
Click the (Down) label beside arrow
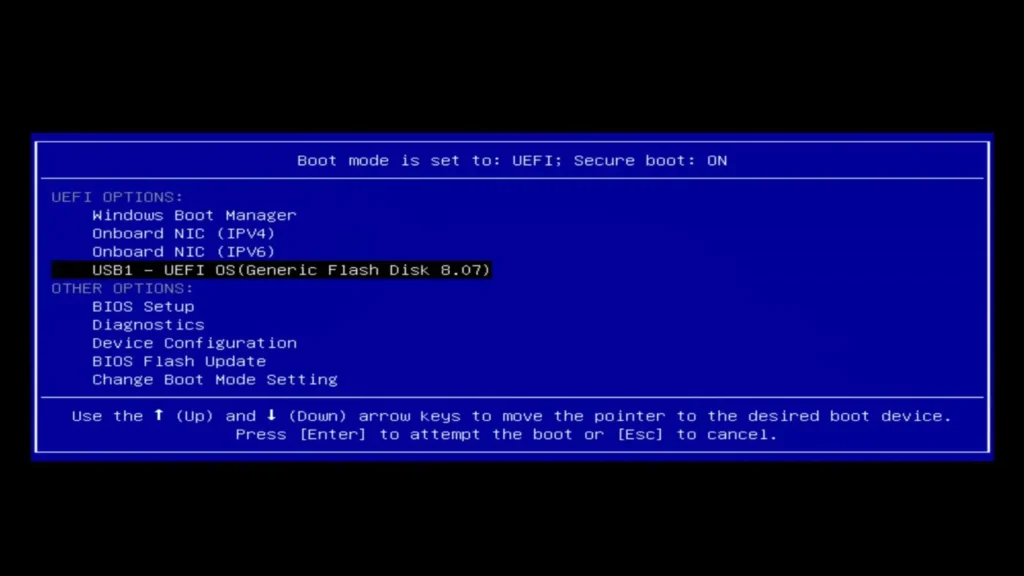(317, 417)
